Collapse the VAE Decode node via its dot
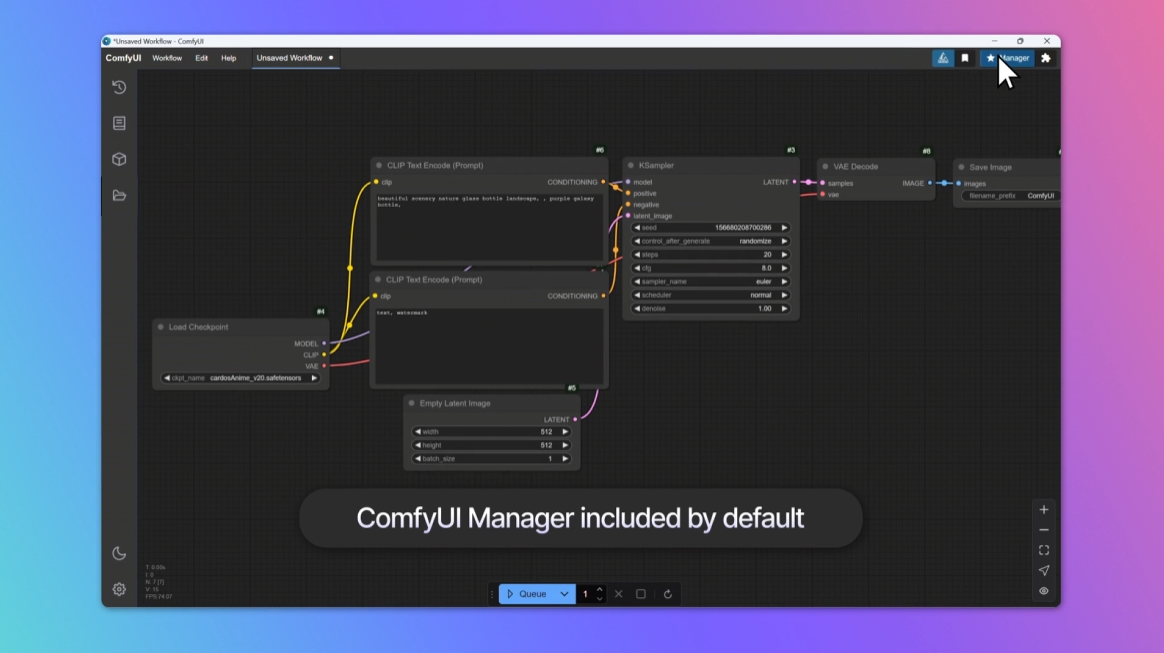 825,167
